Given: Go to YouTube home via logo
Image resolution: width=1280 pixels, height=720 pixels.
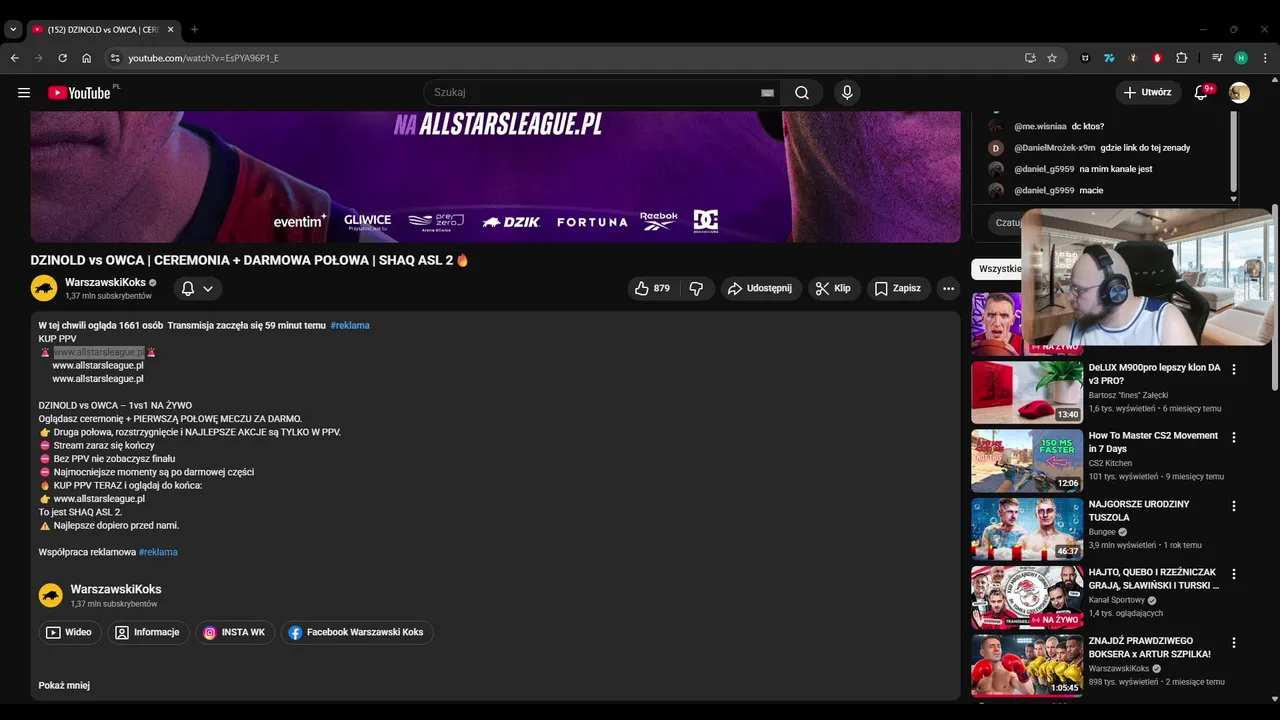Looking at the screenshot, I should pyautogui.click(x=79, y=93).
